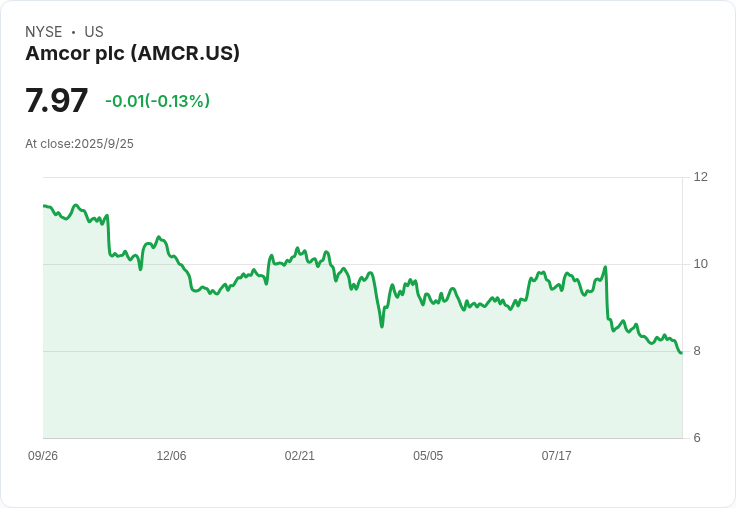Click the At close 2025/9/25 timestamp

click(x=79, y=144)
